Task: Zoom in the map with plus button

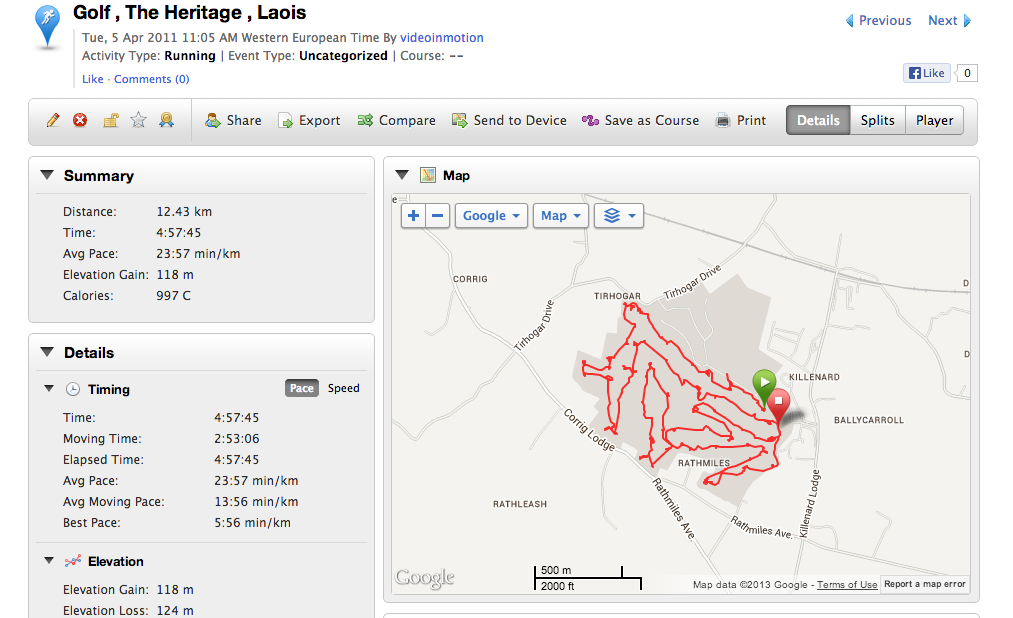Action: point(413,216)
